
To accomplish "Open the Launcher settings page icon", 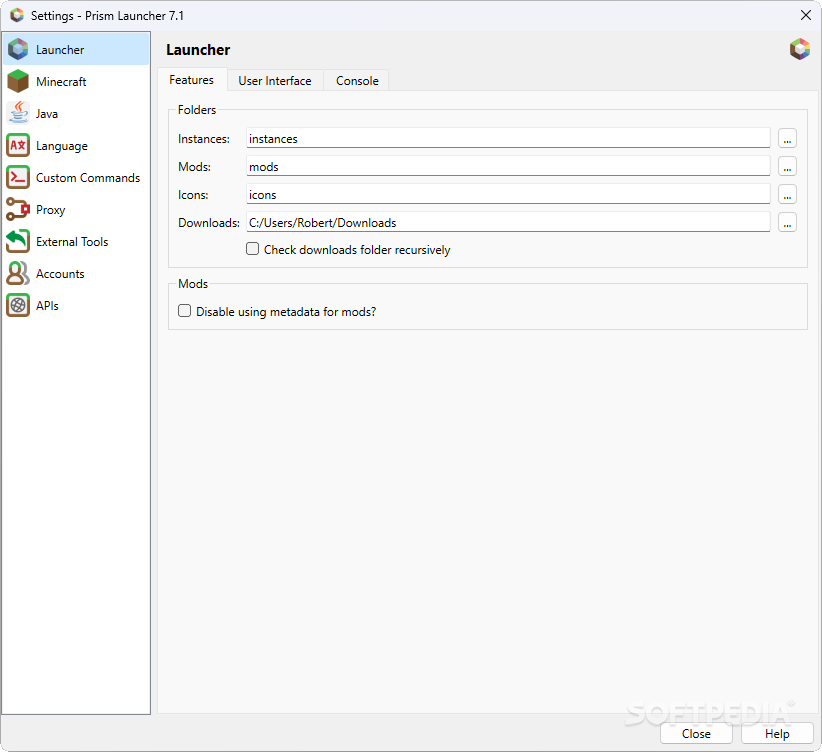I will tap(18, 49).
